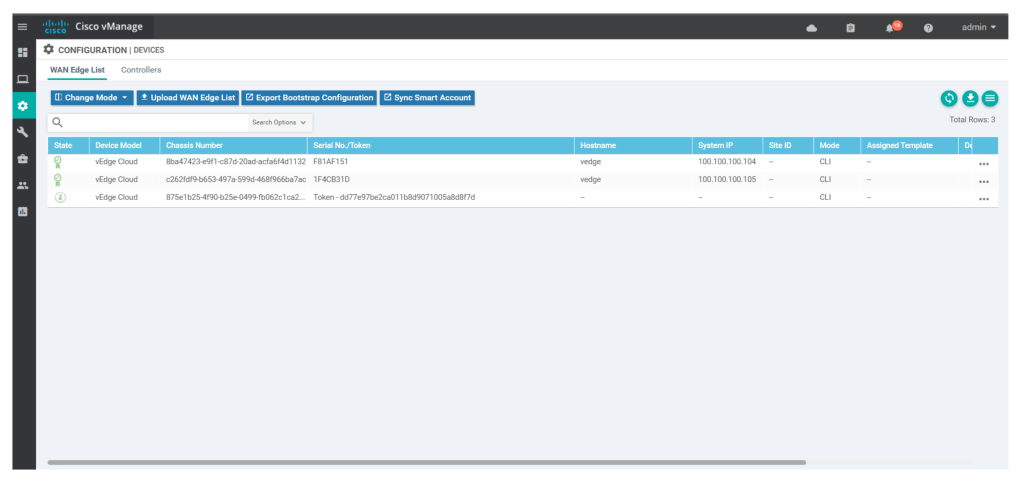Open the hamburger navigation menu
The width and height of the screenshot is (1024, 483).
(x=22, y=27)
